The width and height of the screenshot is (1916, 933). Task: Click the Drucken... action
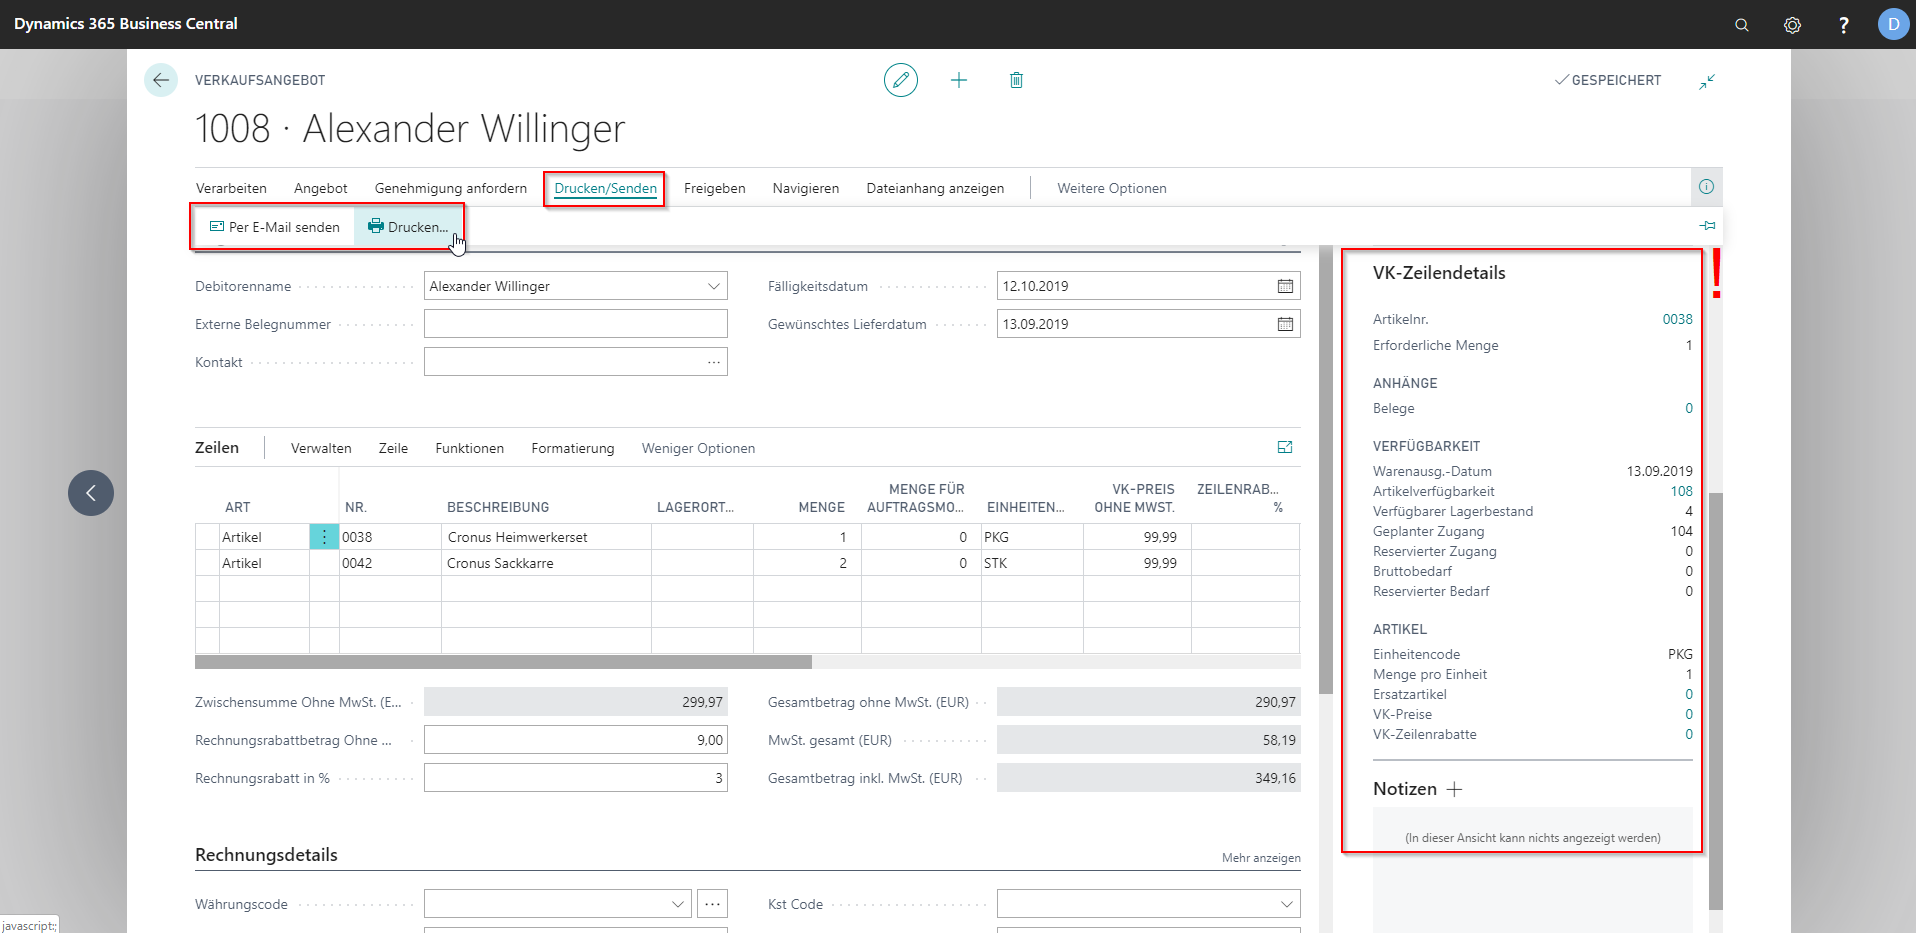point(408,227)
